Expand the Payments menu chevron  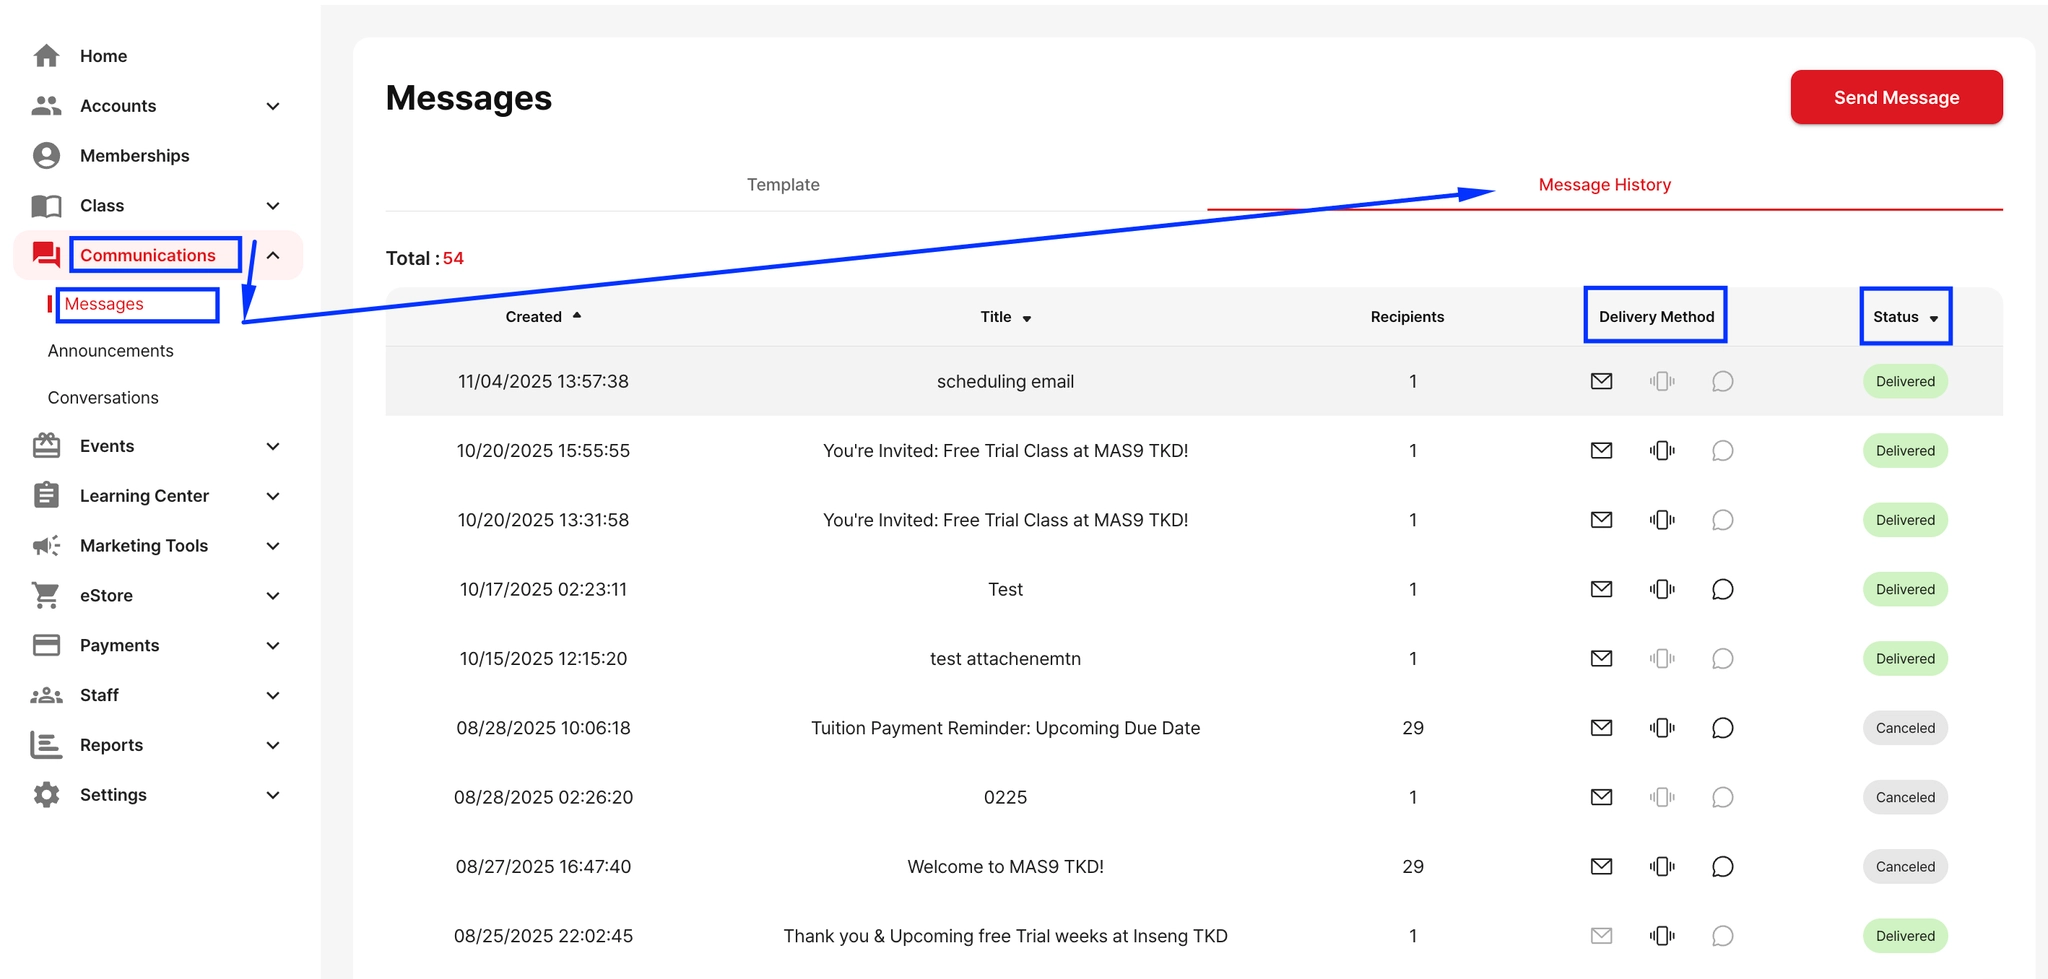pyautogui.click(x=273, y=646)
